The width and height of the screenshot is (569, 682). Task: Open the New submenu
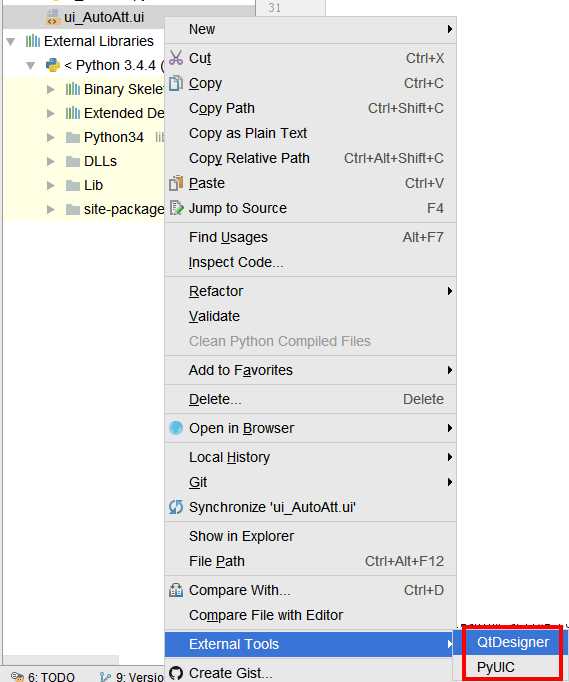pyautogui.click(x=311, y=30)
